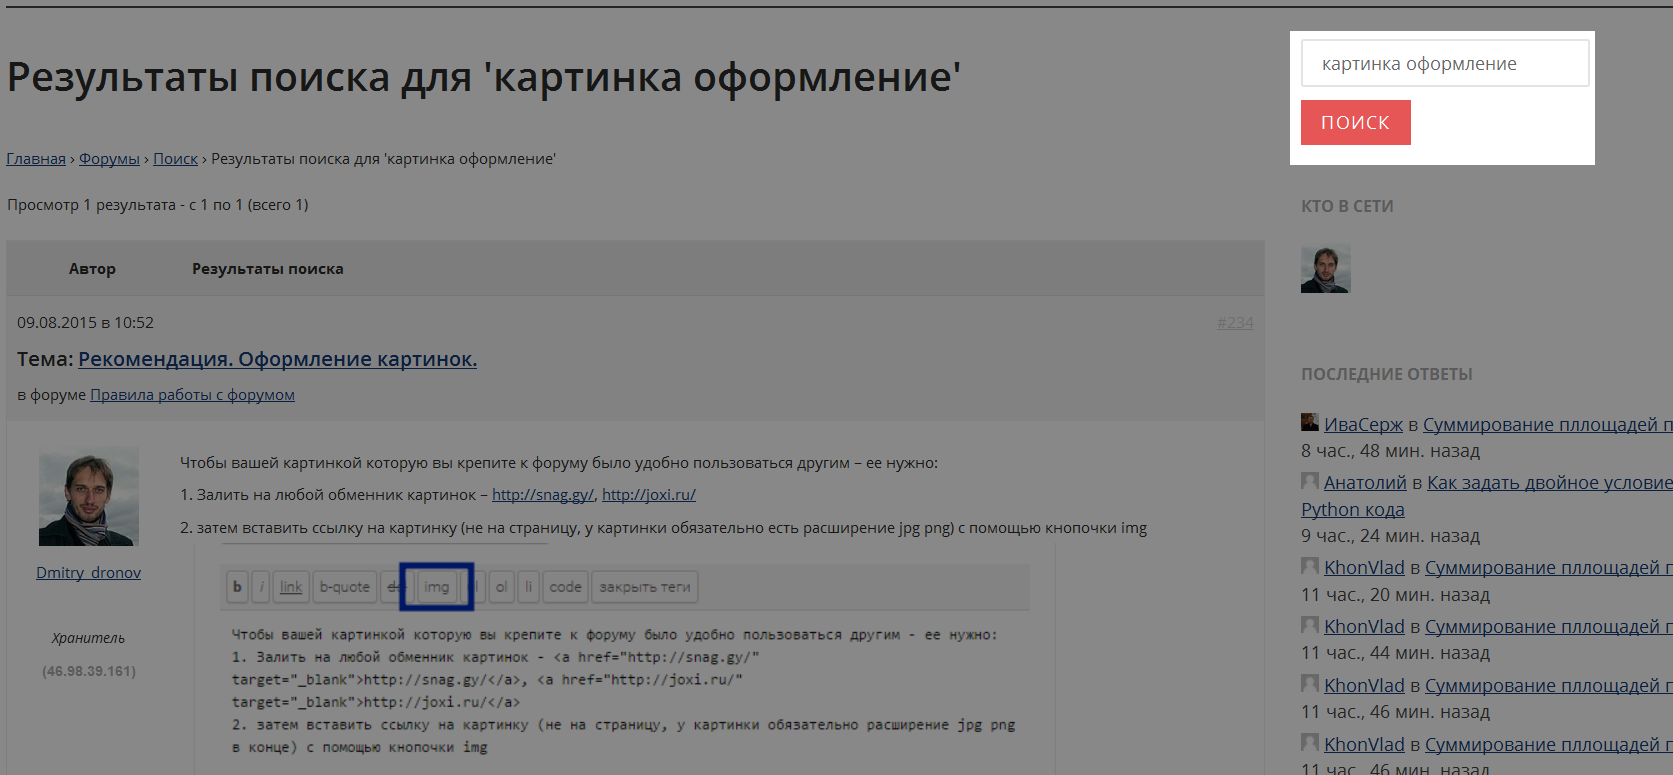The width and height of the screenshot is (1673, 775).
Task: Click Анатолий's small avatar icon
Action: [x=1310, y=481]
